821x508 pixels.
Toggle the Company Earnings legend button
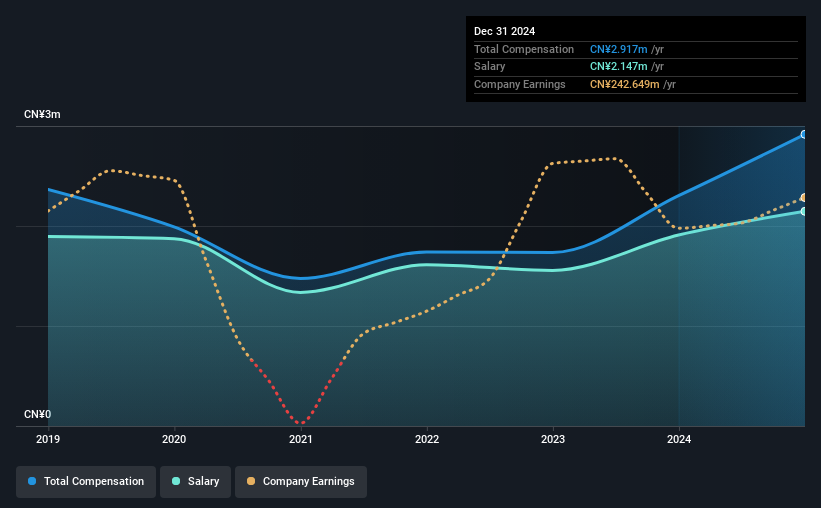[x=301, y=482]
